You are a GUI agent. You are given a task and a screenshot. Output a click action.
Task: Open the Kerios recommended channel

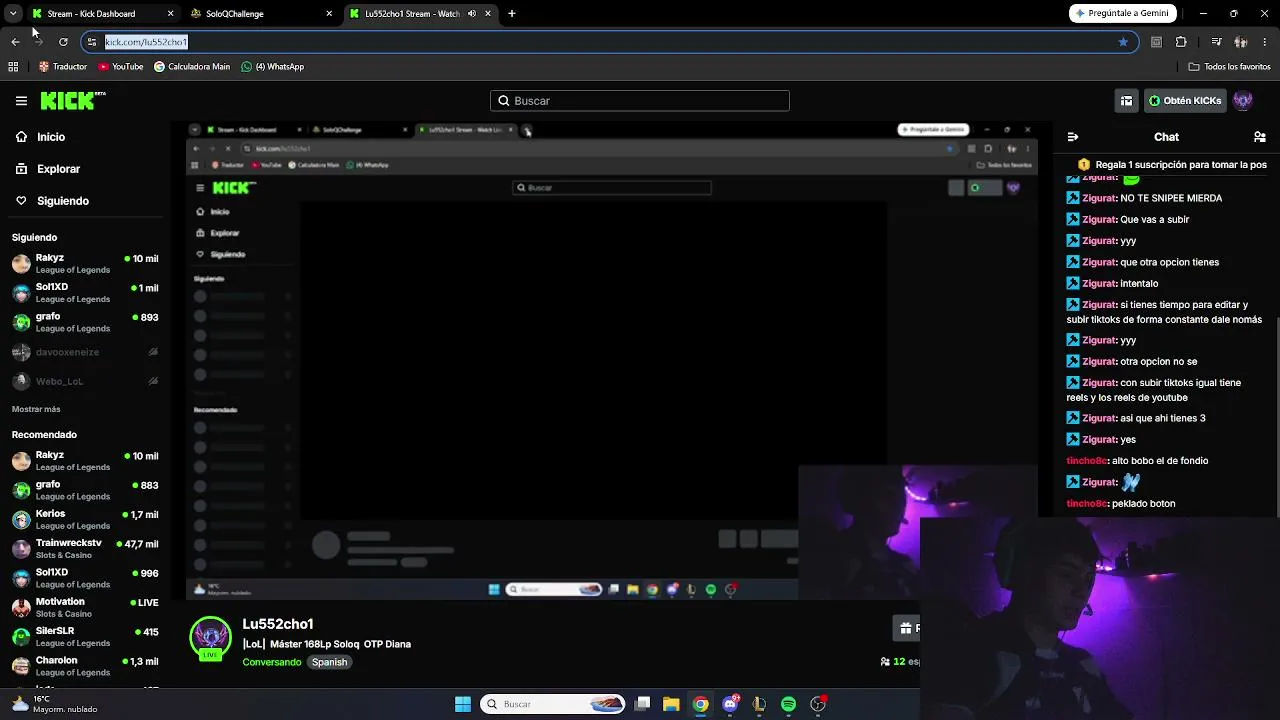[x=85, y=520]
